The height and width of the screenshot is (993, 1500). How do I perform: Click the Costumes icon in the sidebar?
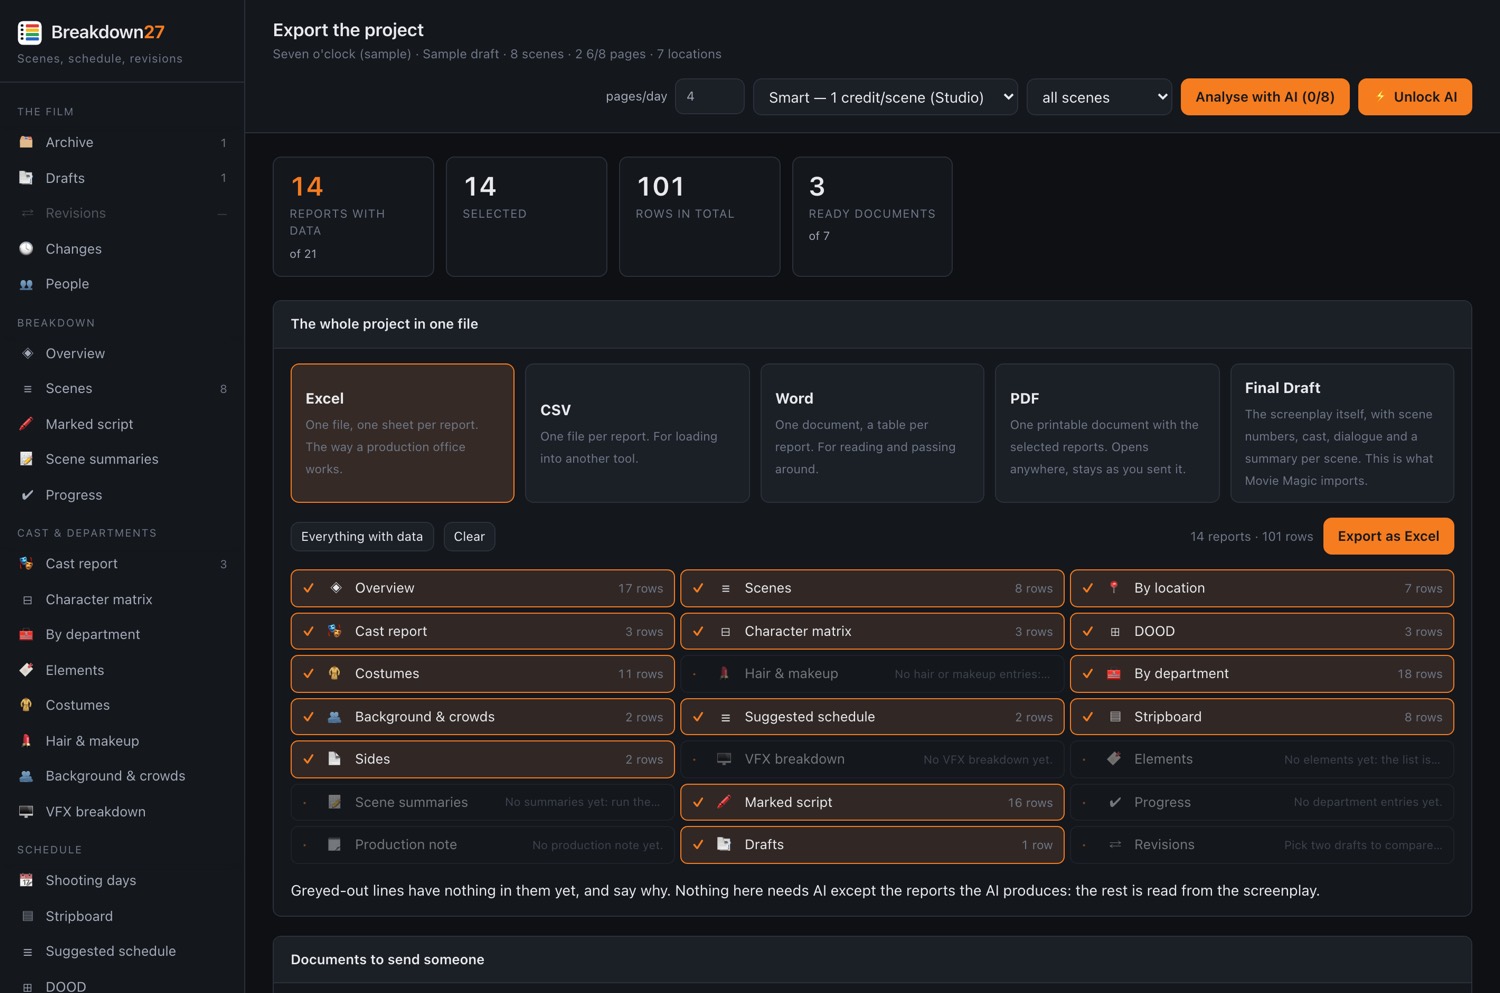27,705
